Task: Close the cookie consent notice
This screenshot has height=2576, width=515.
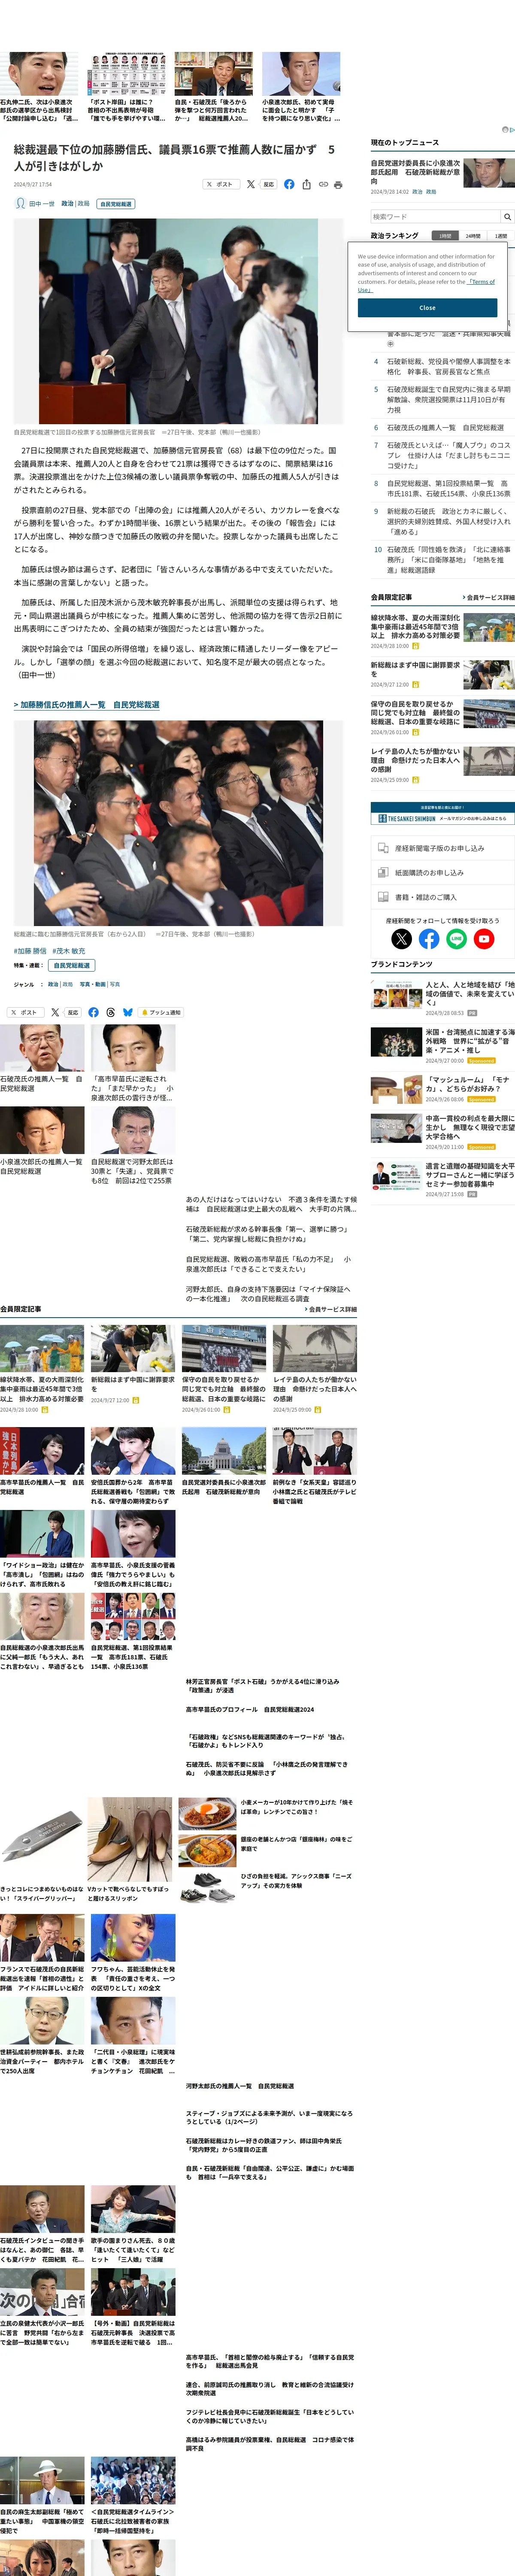Action: [x=427, y=308]
